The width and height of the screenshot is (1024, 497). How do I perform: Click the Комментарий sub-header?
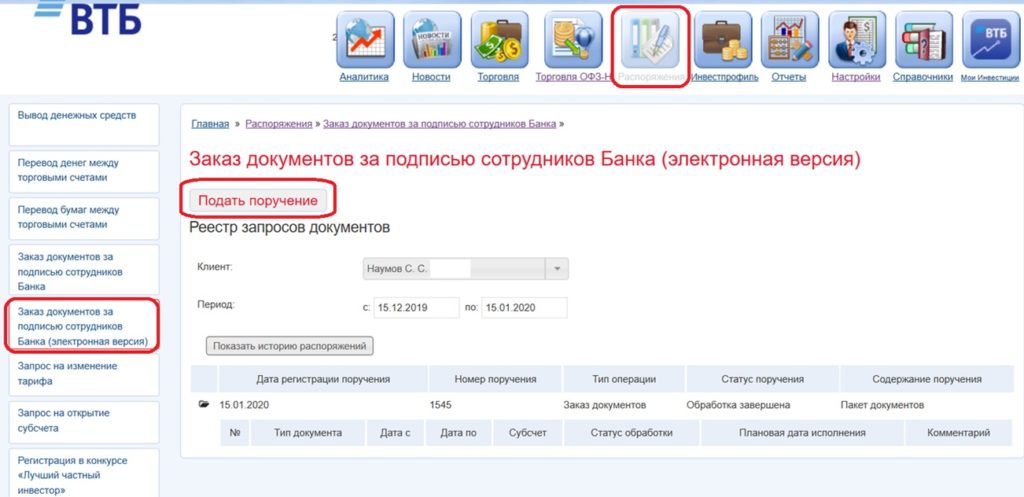tap(959, 432)
